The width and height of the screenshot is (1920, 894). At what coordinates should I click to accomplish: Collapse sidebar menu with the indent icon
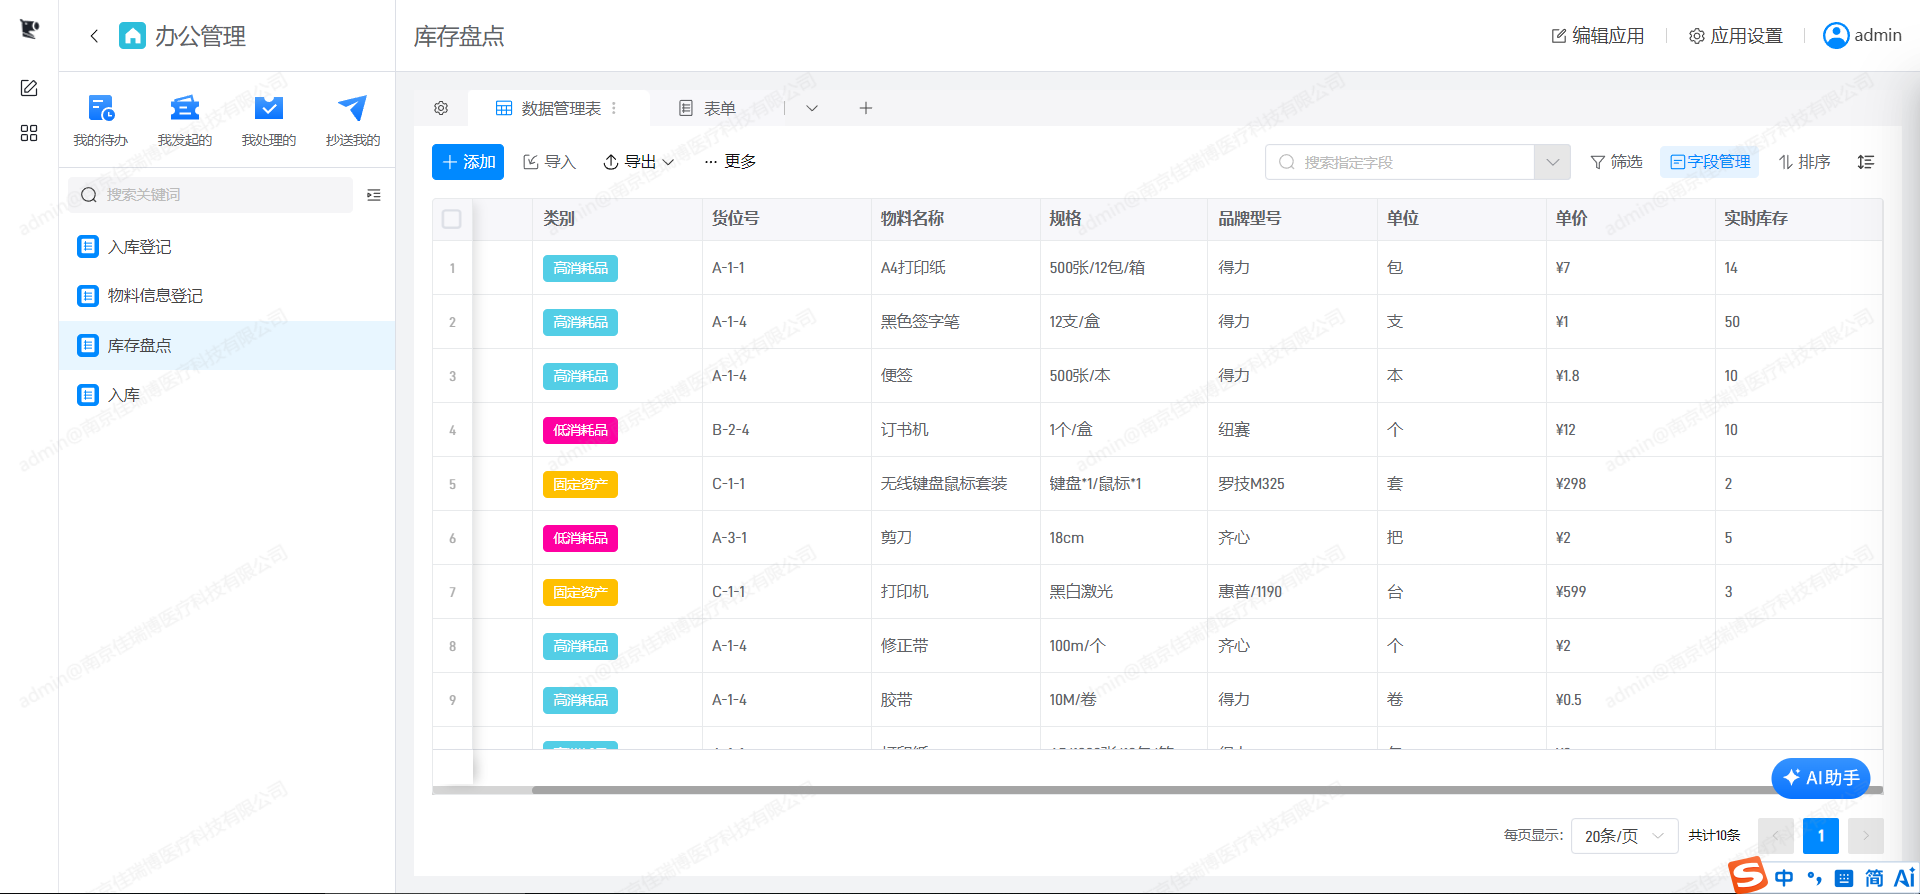point(374,195)
